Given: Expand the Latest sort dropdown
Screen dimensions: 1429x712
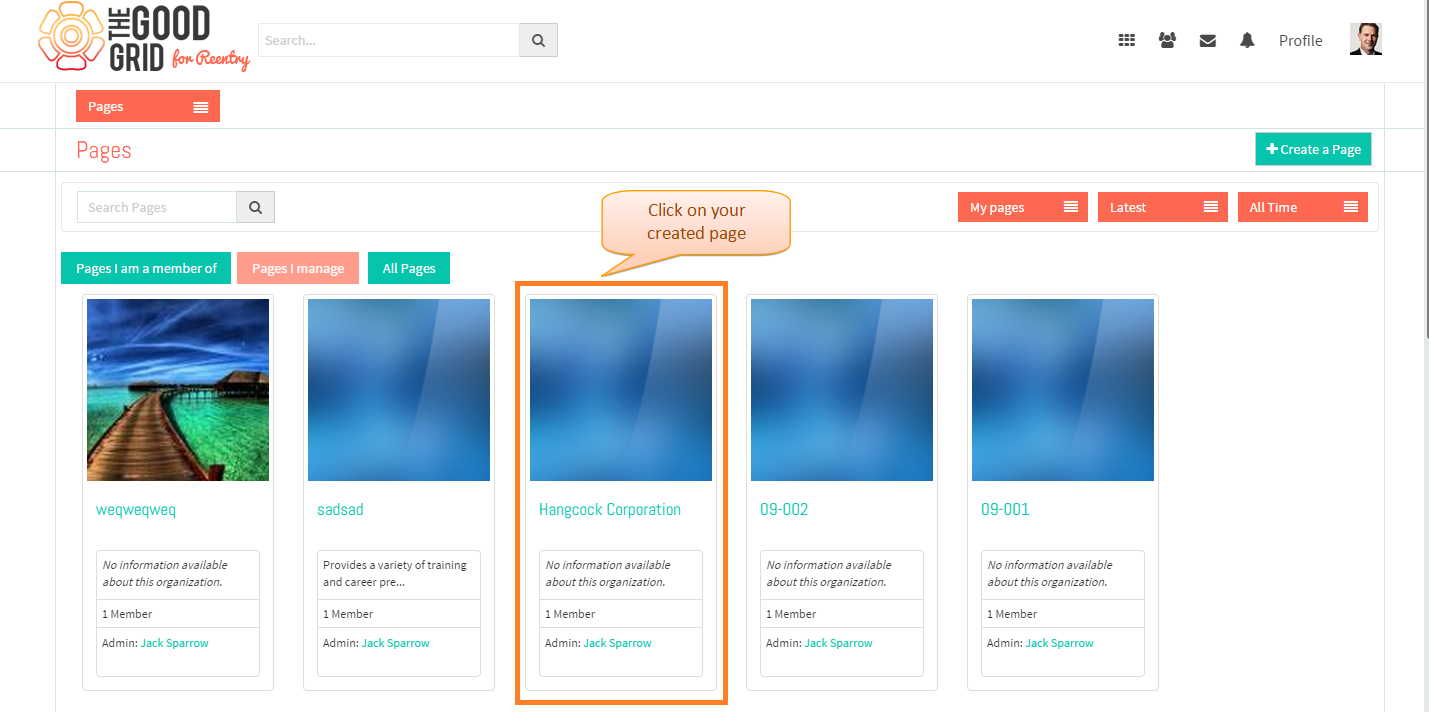Looking at the screenshot, I should (1163, 207).
